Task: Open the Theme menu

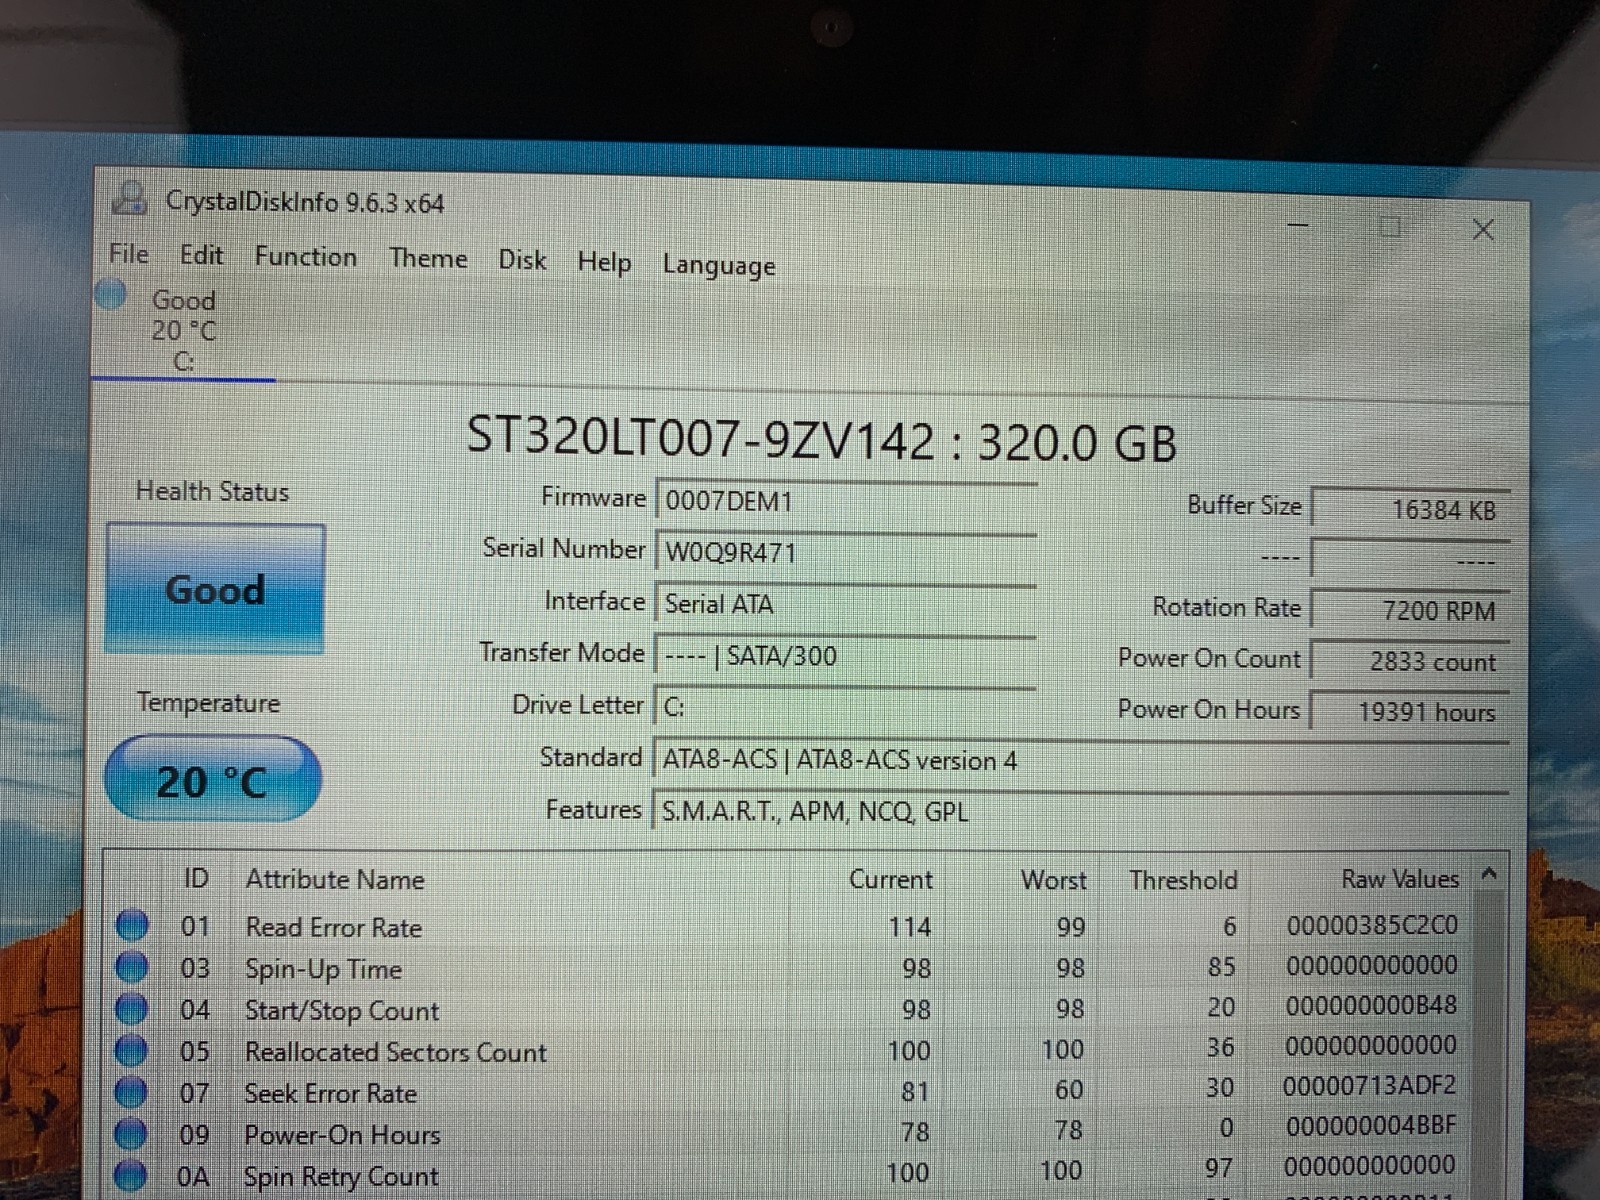Action: [x=428, y=258]
